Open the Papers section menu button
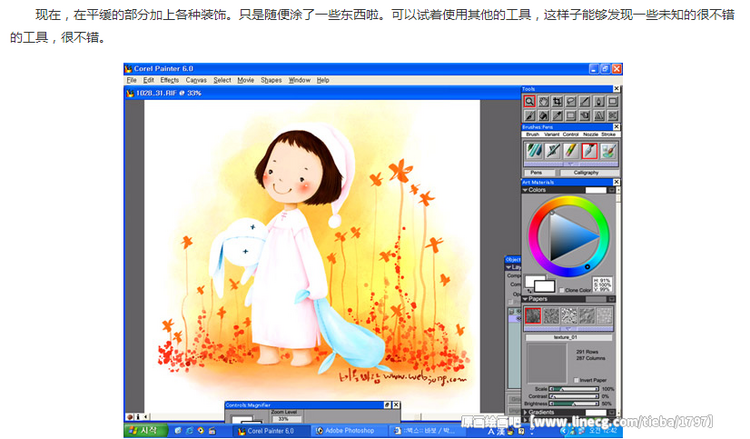This screenshot has height=439, width=750. 611,299
